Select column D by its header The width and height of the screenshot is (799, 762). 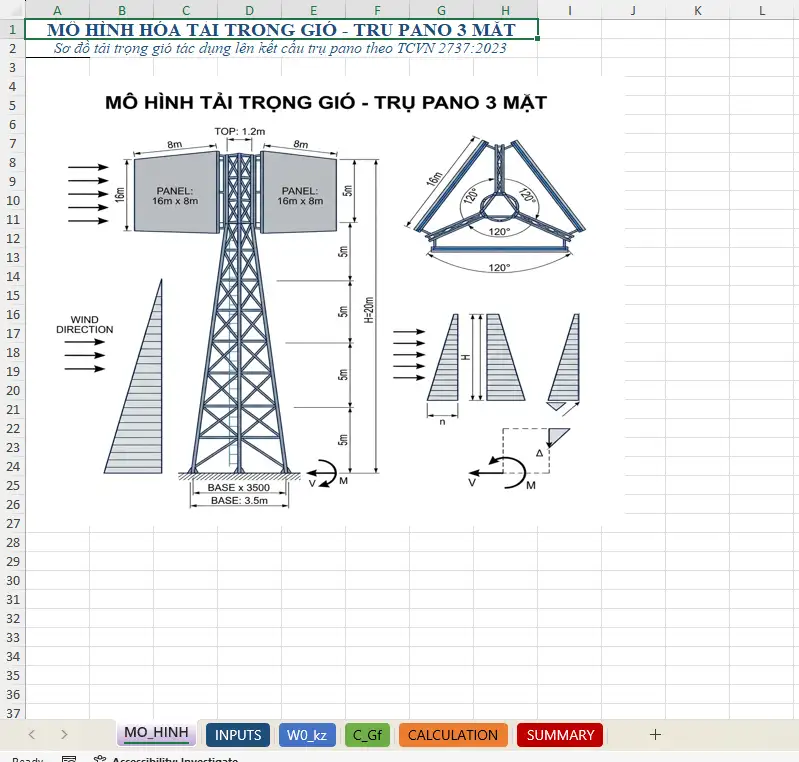pos(249,10)
